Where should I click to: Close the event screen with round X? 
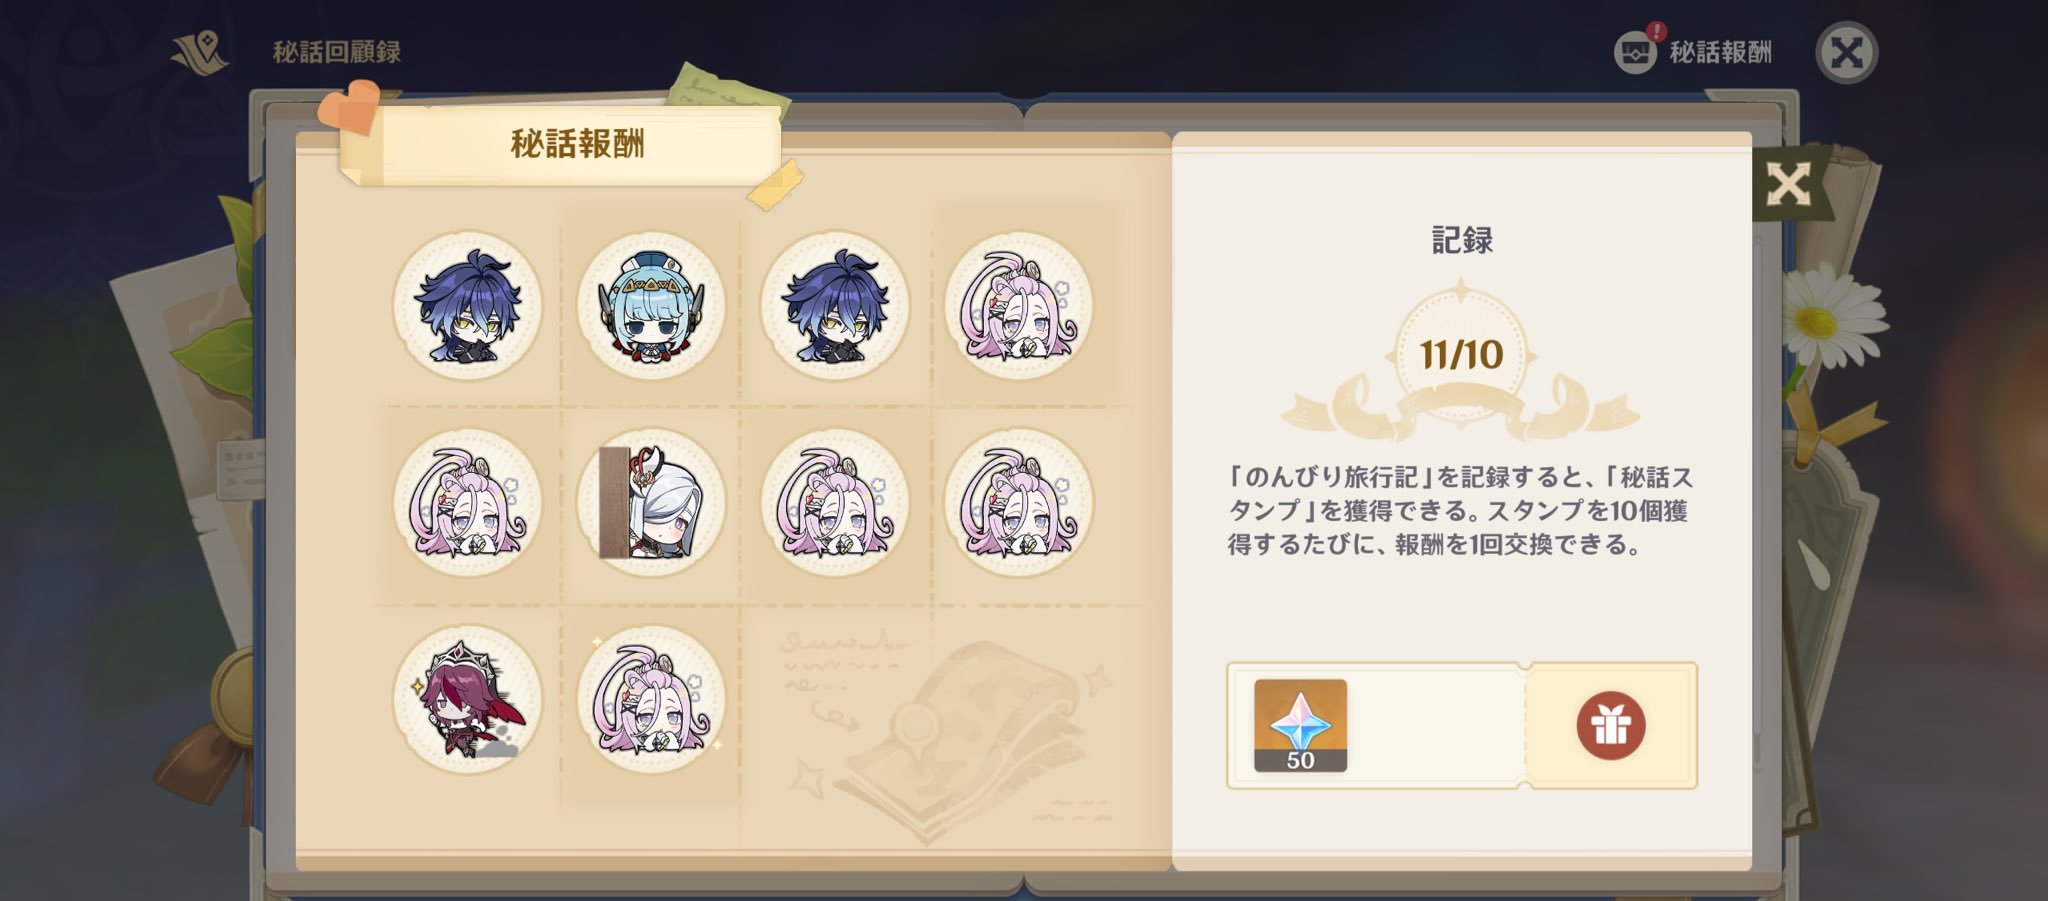click(x=1846, y=52)
